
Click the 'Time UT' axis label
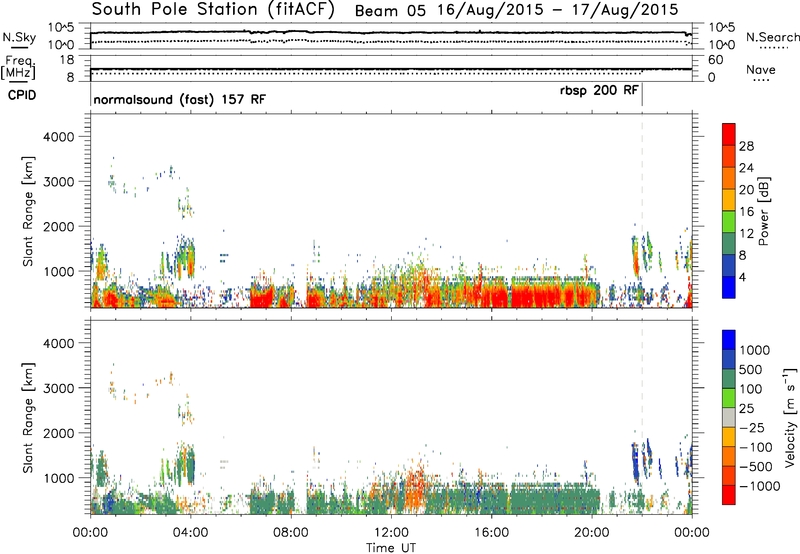[x=391, y=548]
